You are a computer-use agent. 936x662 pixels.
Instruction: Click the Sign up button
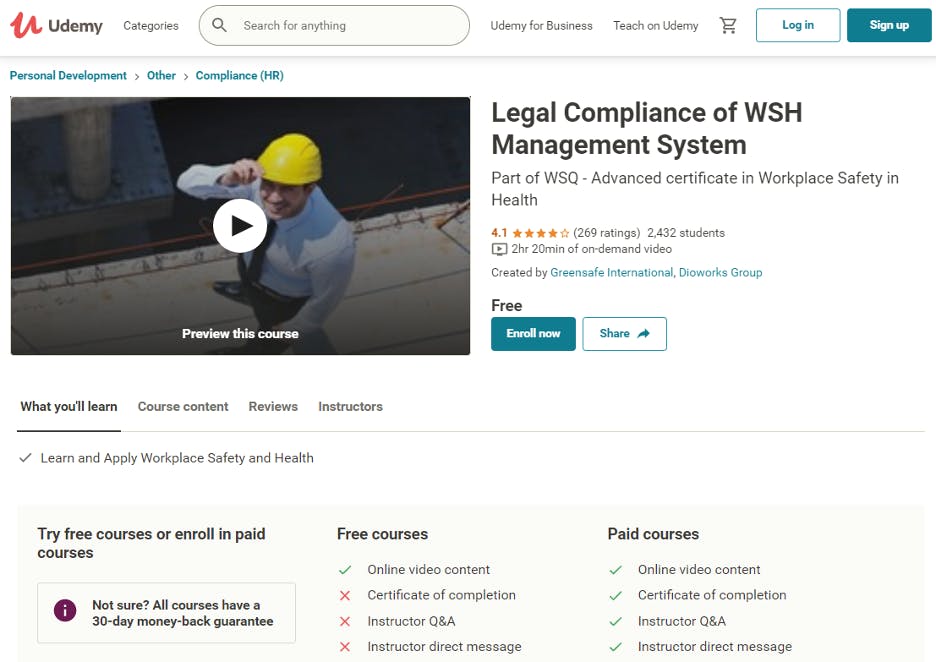[888, 25]
